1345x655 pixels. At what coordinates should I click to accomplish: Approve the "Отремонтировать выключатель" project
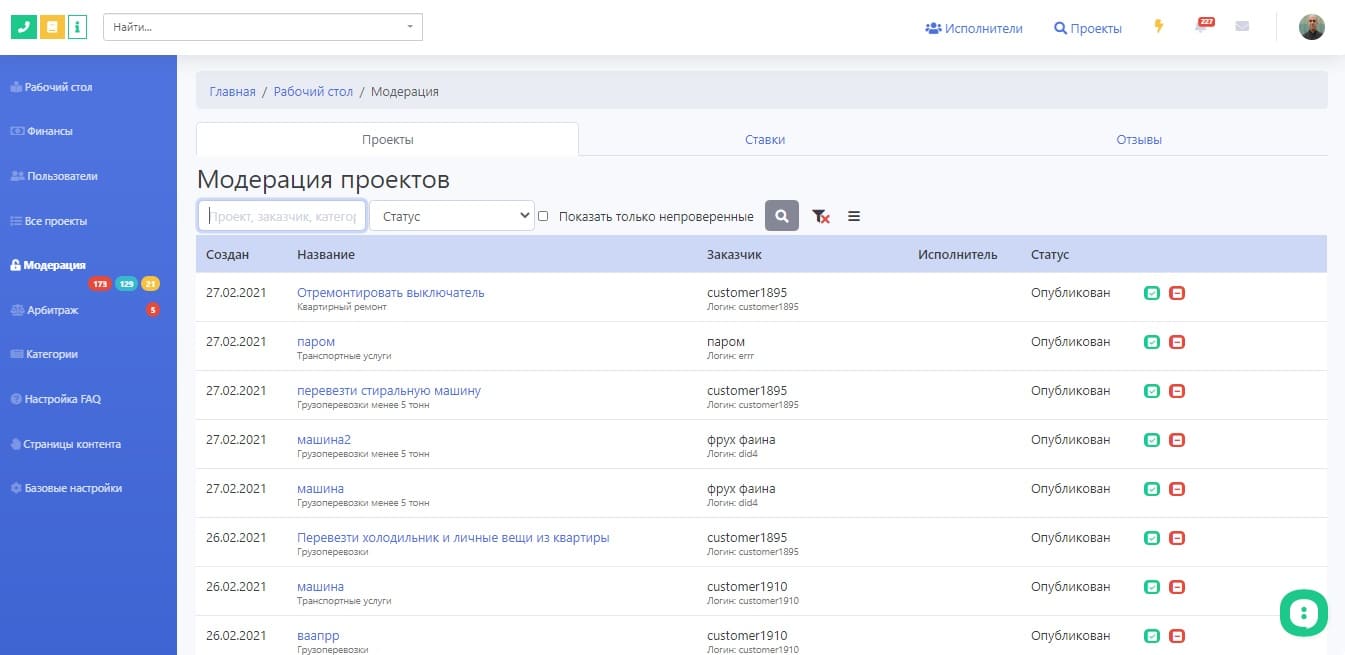click(x=1152, y=293)
